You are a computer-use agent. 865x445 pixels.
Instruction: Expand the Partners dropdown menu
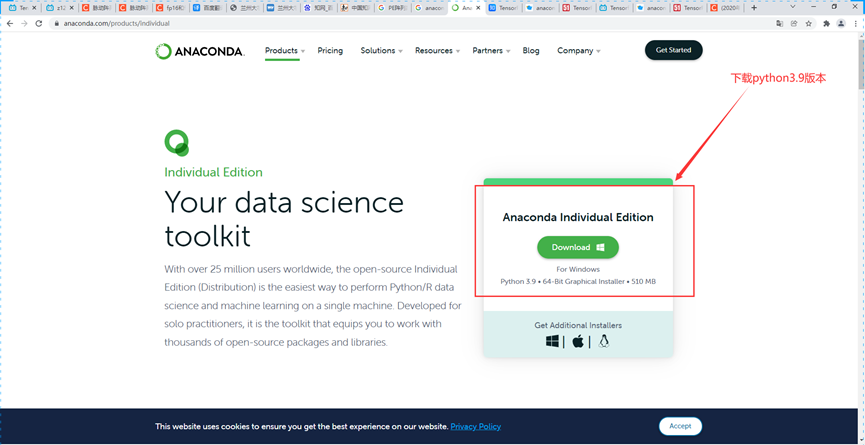[x=491, y=51]
